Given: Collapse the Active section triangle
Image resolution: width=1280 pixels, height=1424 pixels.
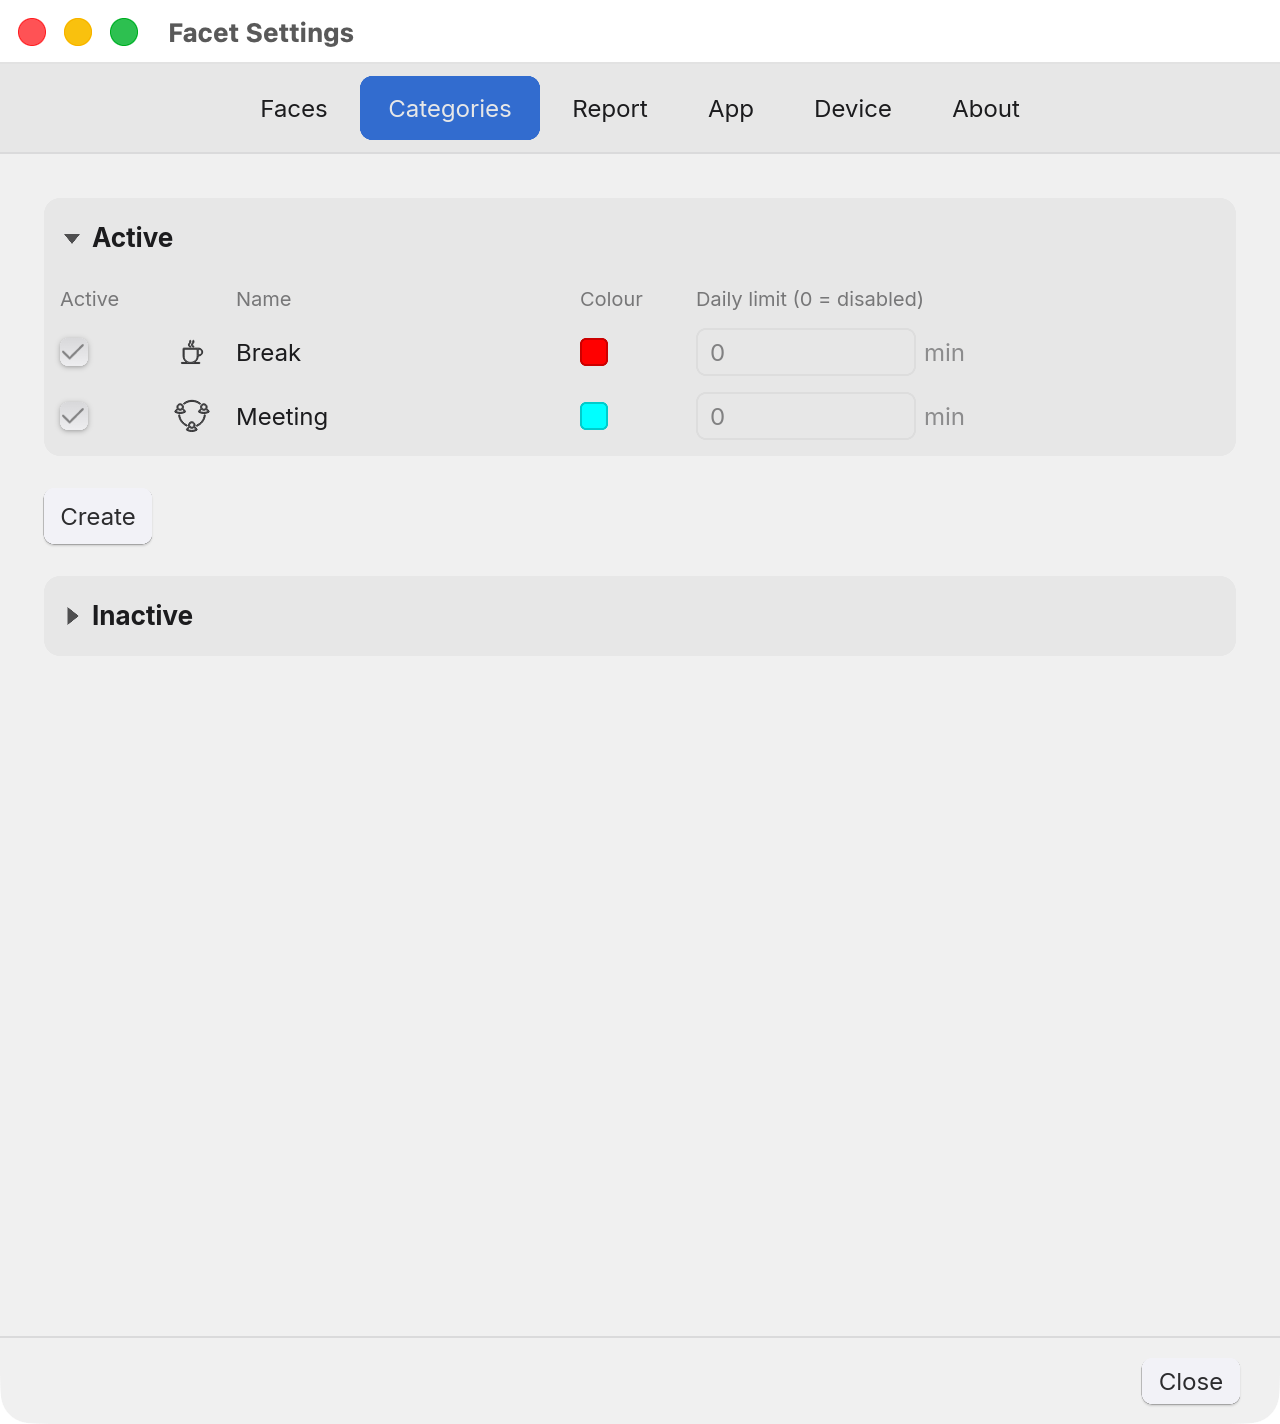Looking at the screenshot, I should [72, 238].
